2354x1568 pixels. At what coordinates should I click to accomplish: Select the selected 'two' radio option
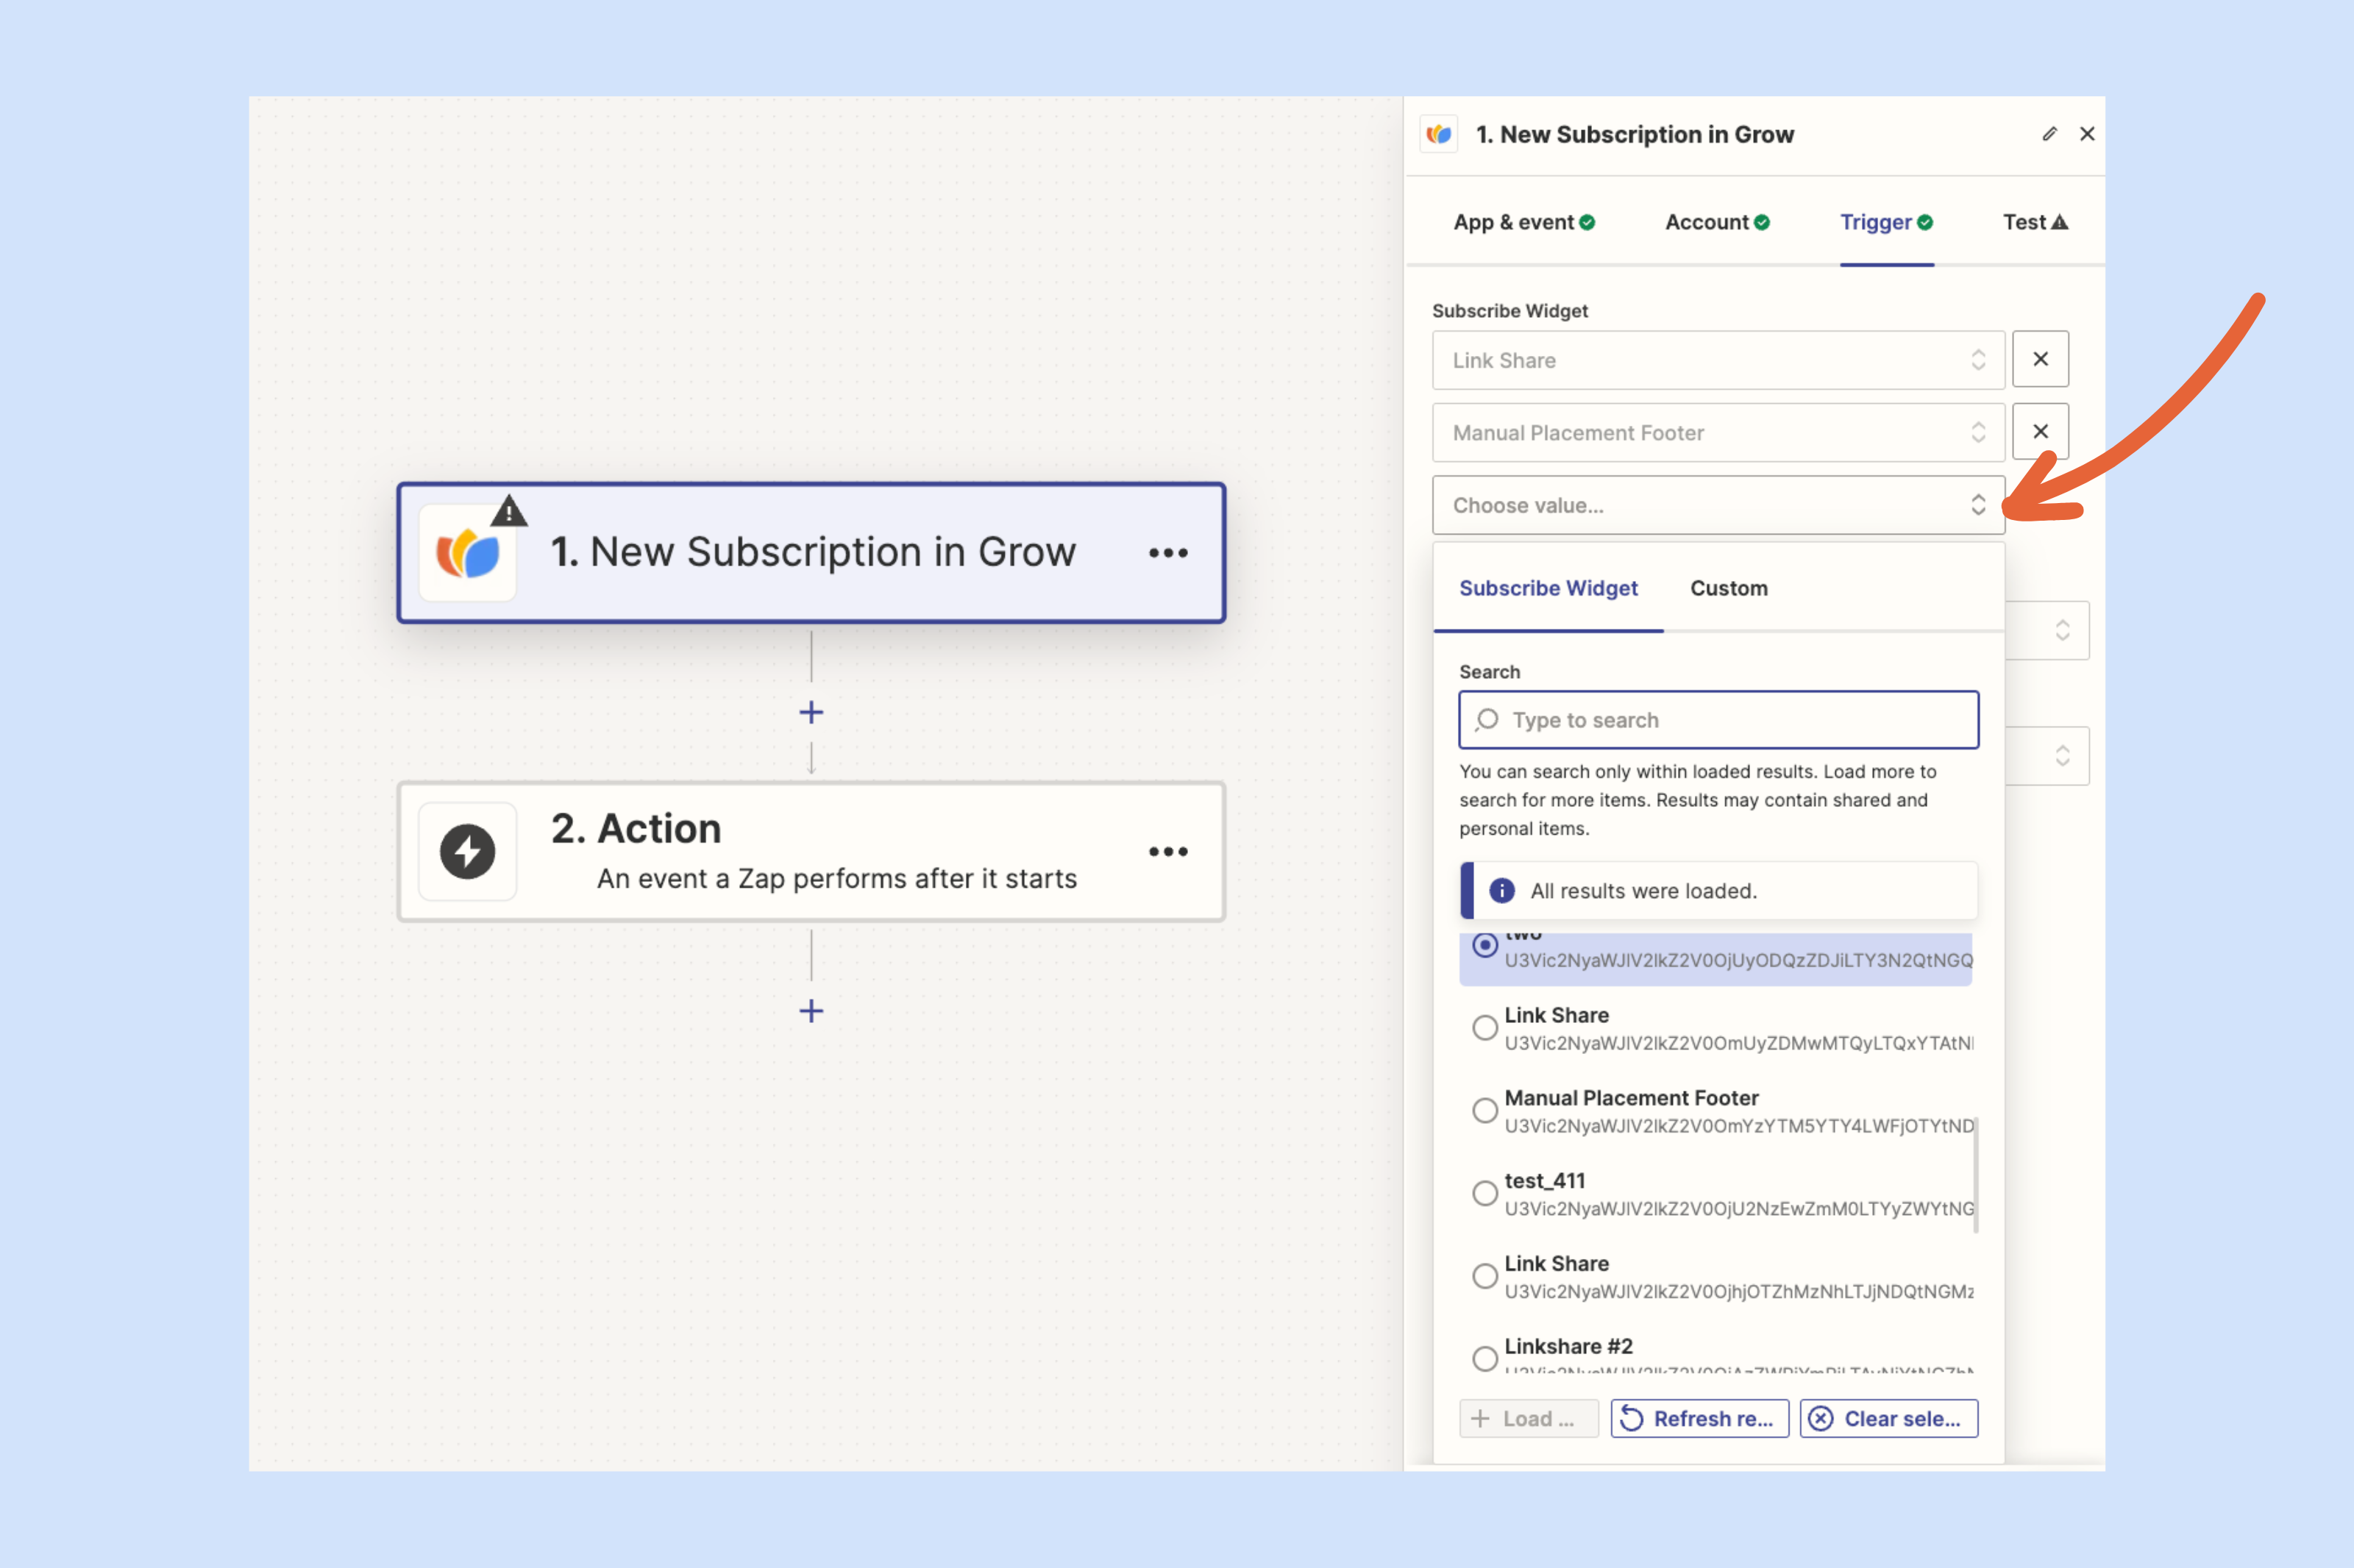click(1485, 945)
